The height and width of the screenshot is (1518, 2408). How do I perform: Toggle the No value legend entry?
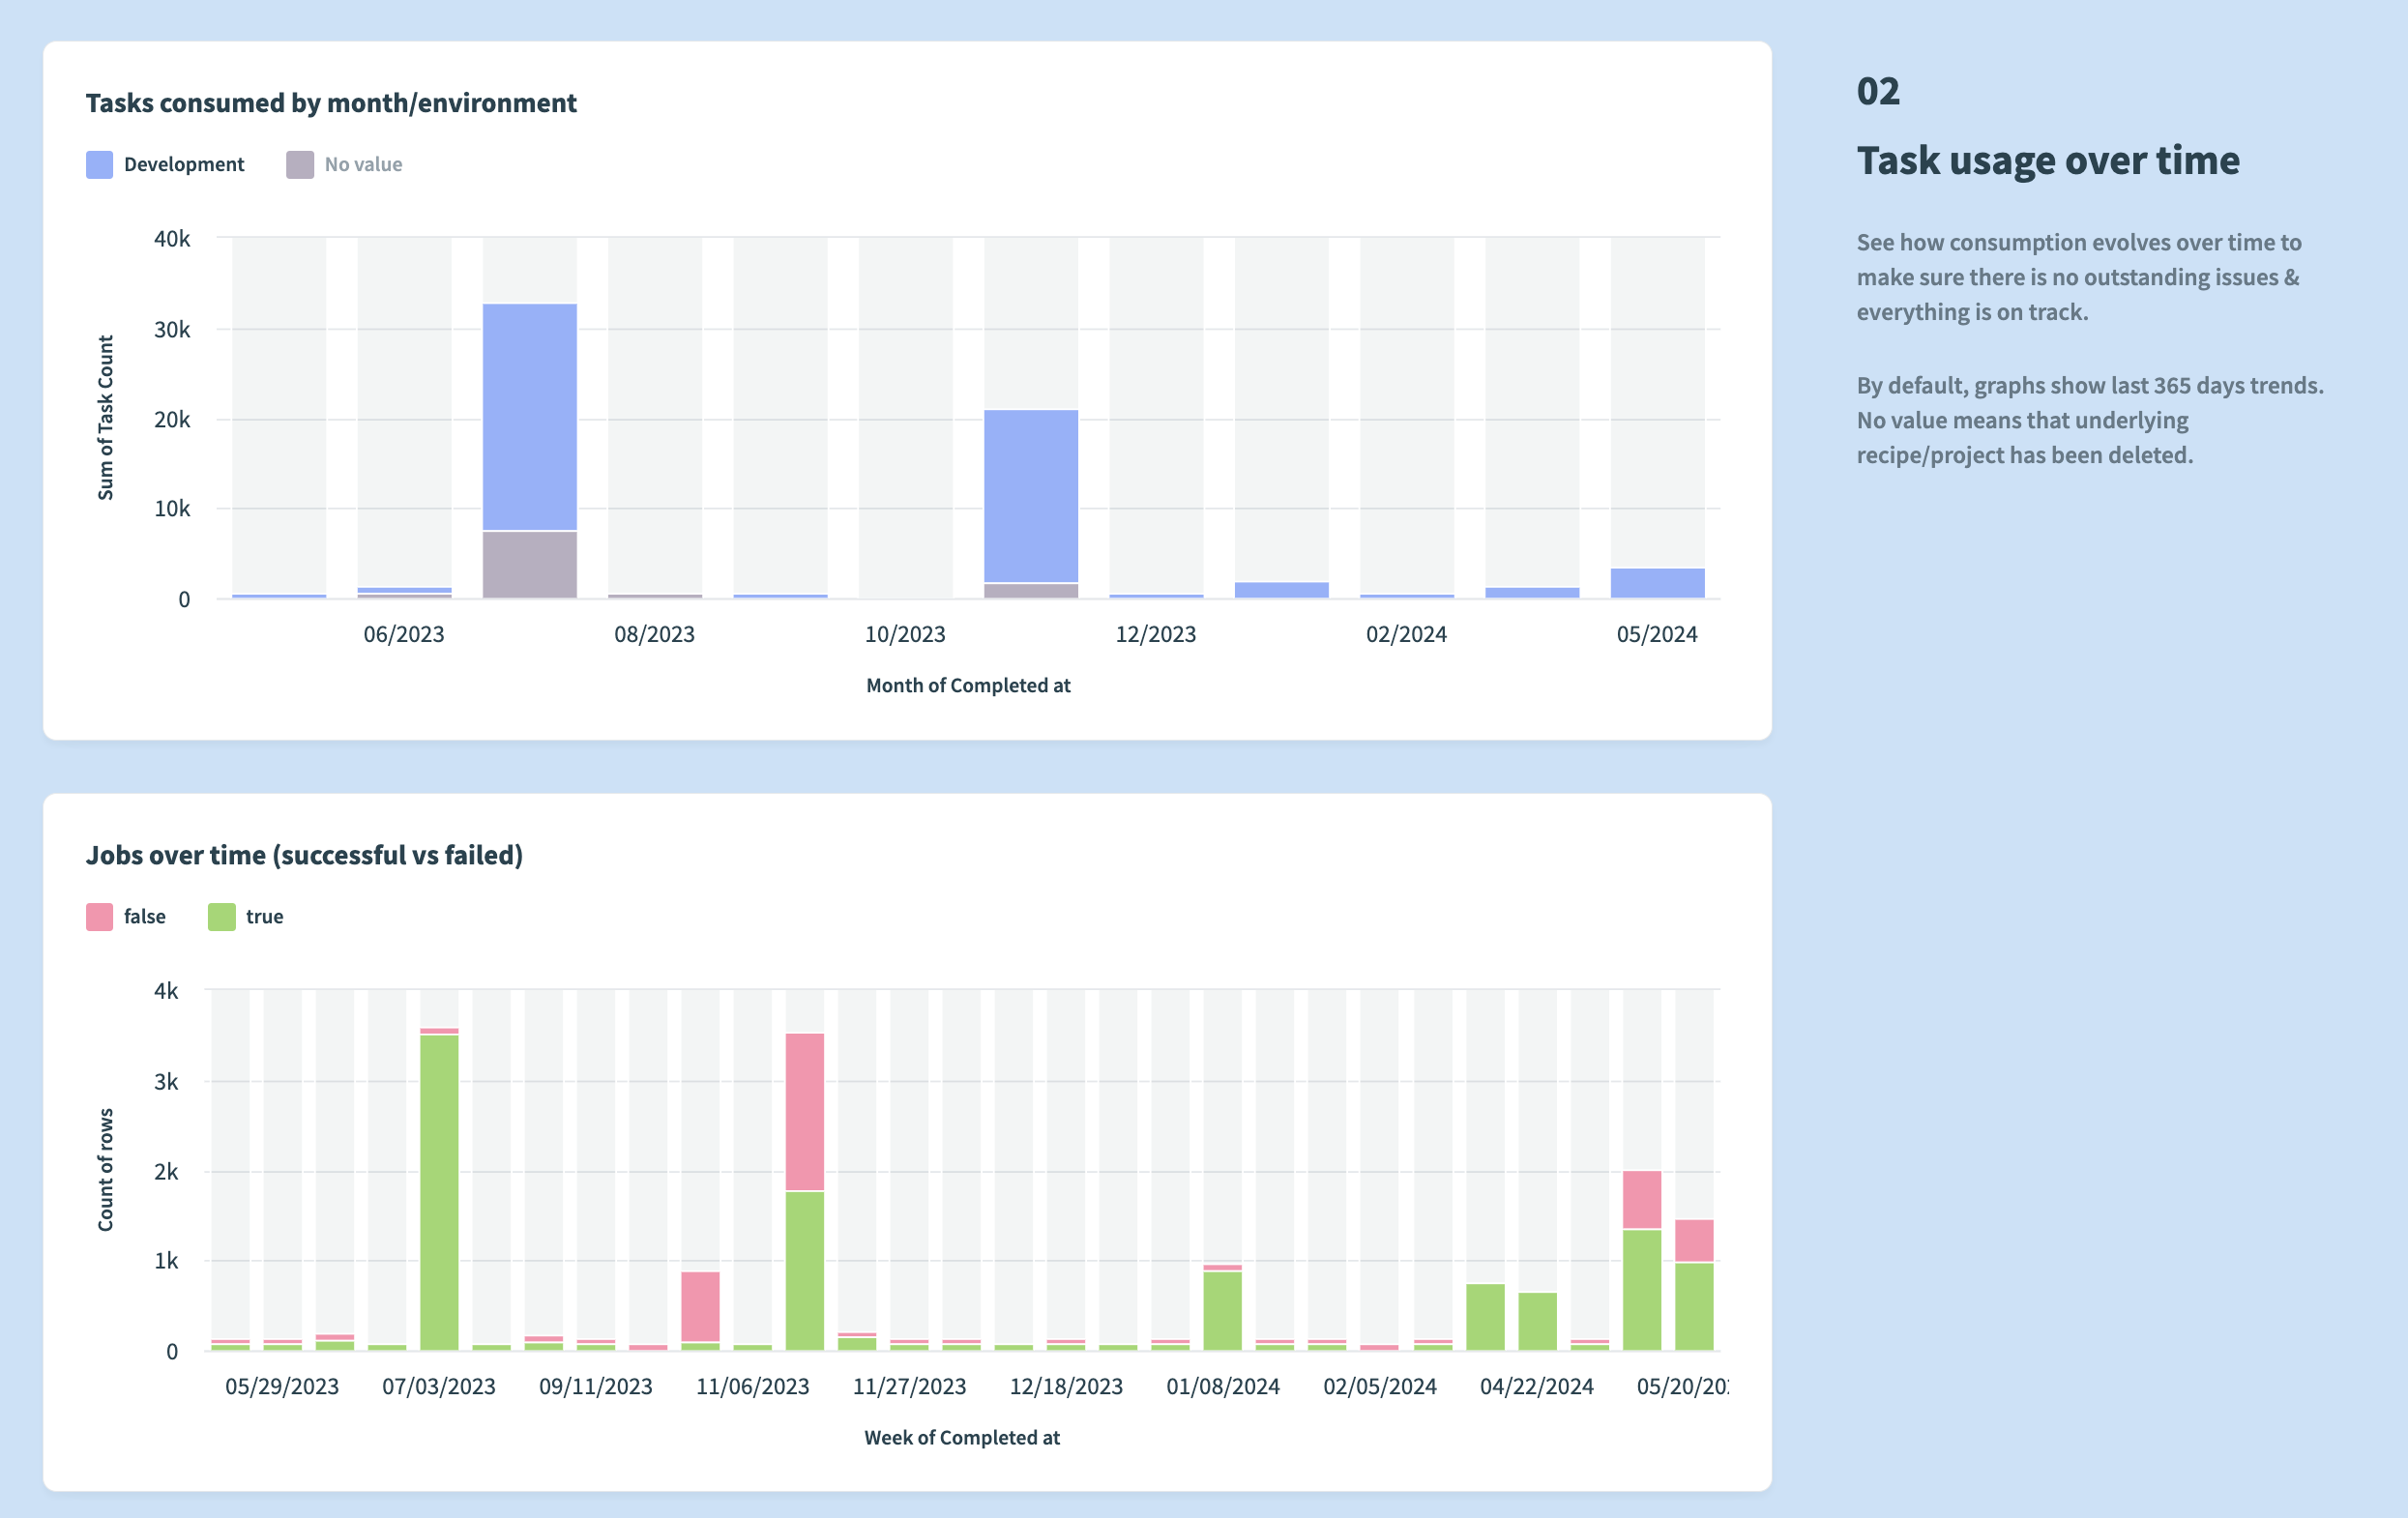(x=362, y=163)
